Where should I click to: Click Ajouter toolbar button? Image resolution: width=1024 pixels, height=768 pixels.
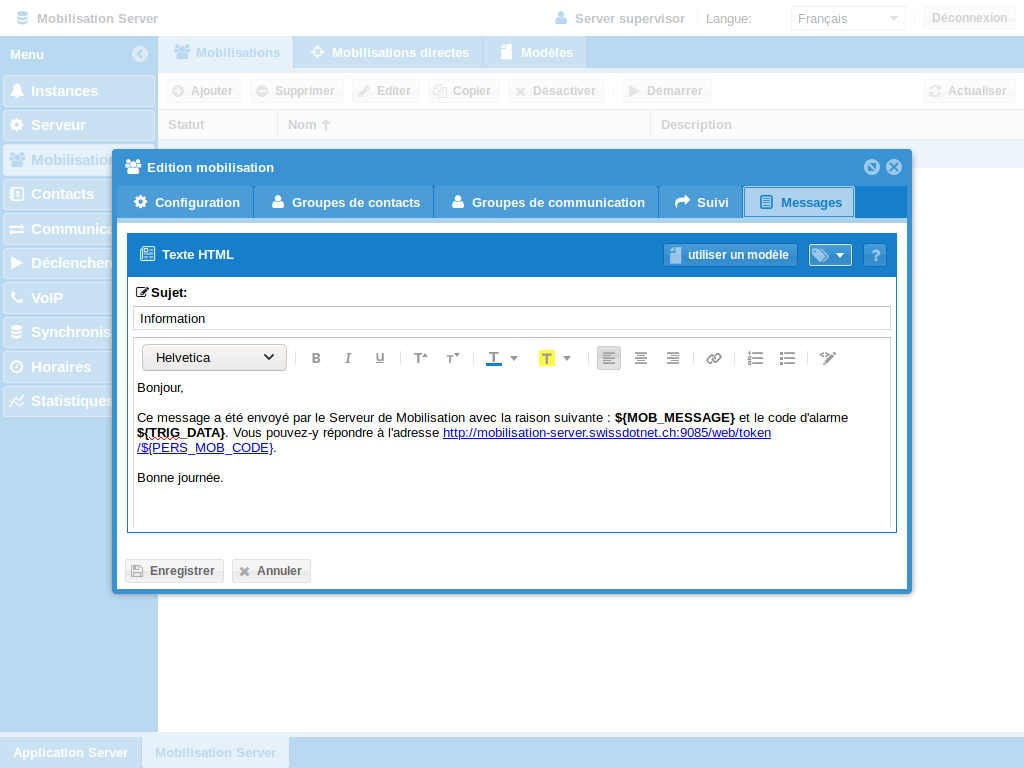204,91
